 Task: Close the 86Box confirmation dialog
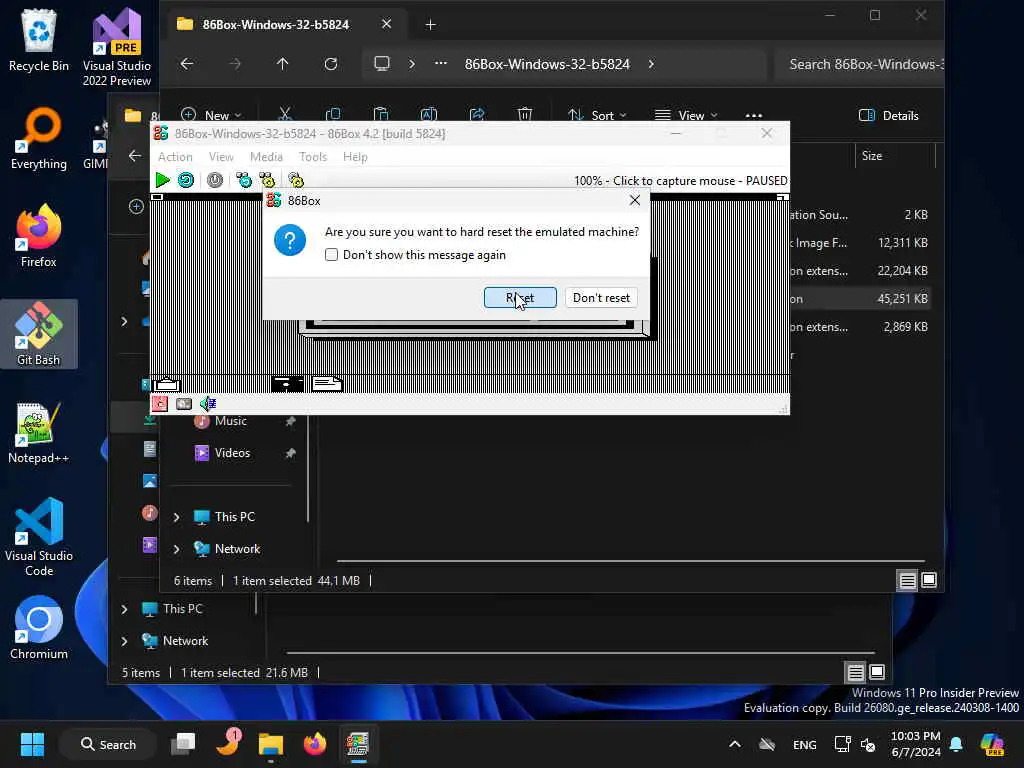point(635,200)
